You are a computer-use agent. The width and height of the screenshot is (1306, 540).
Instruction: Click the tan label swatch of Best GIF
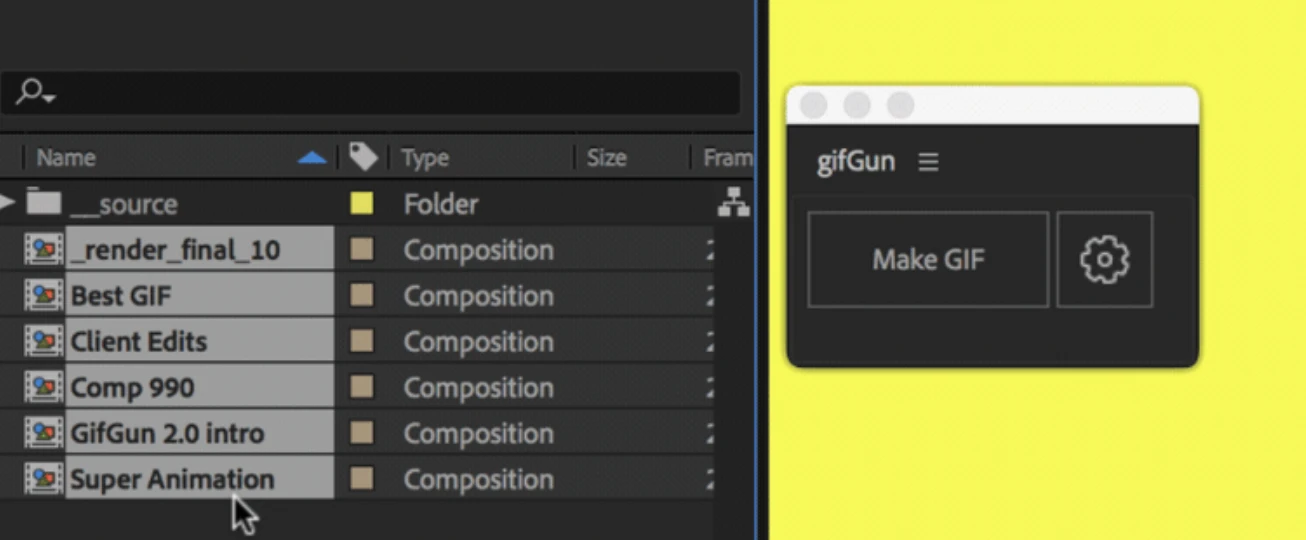pos(362,296)
